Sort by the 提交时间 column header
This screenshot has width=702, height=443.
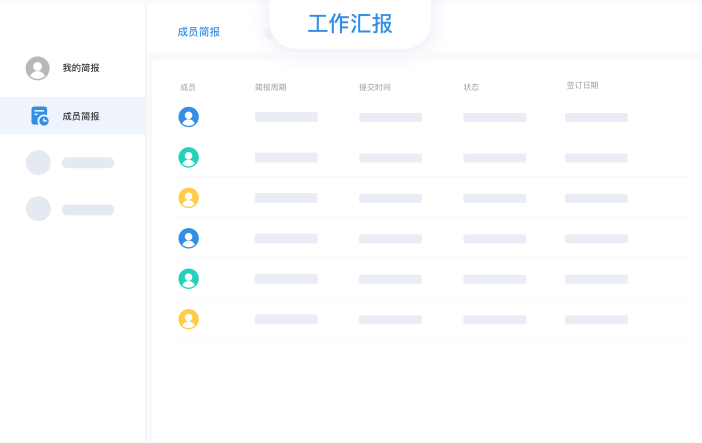(375, 87)
